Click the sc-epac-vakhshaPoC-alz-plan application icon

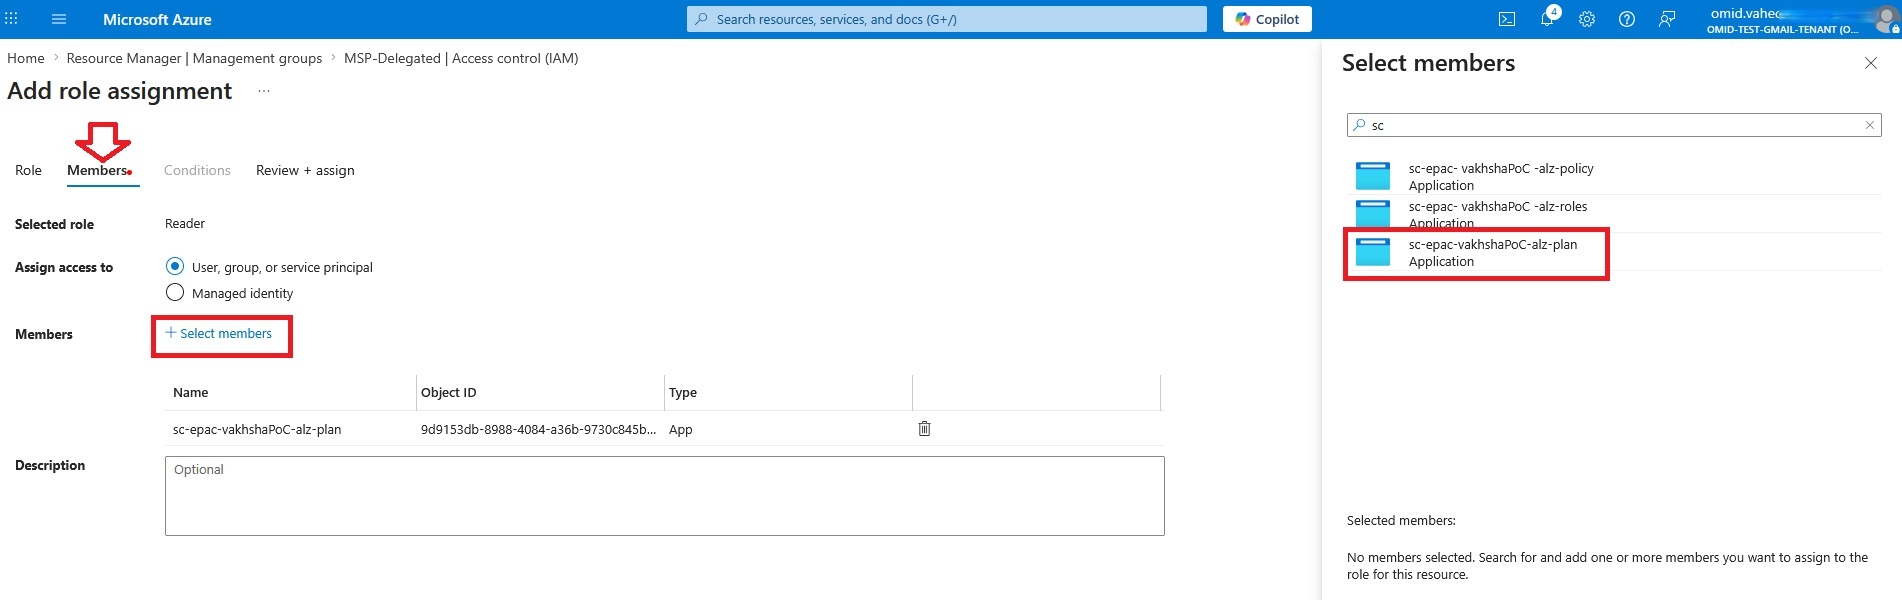1373,252
